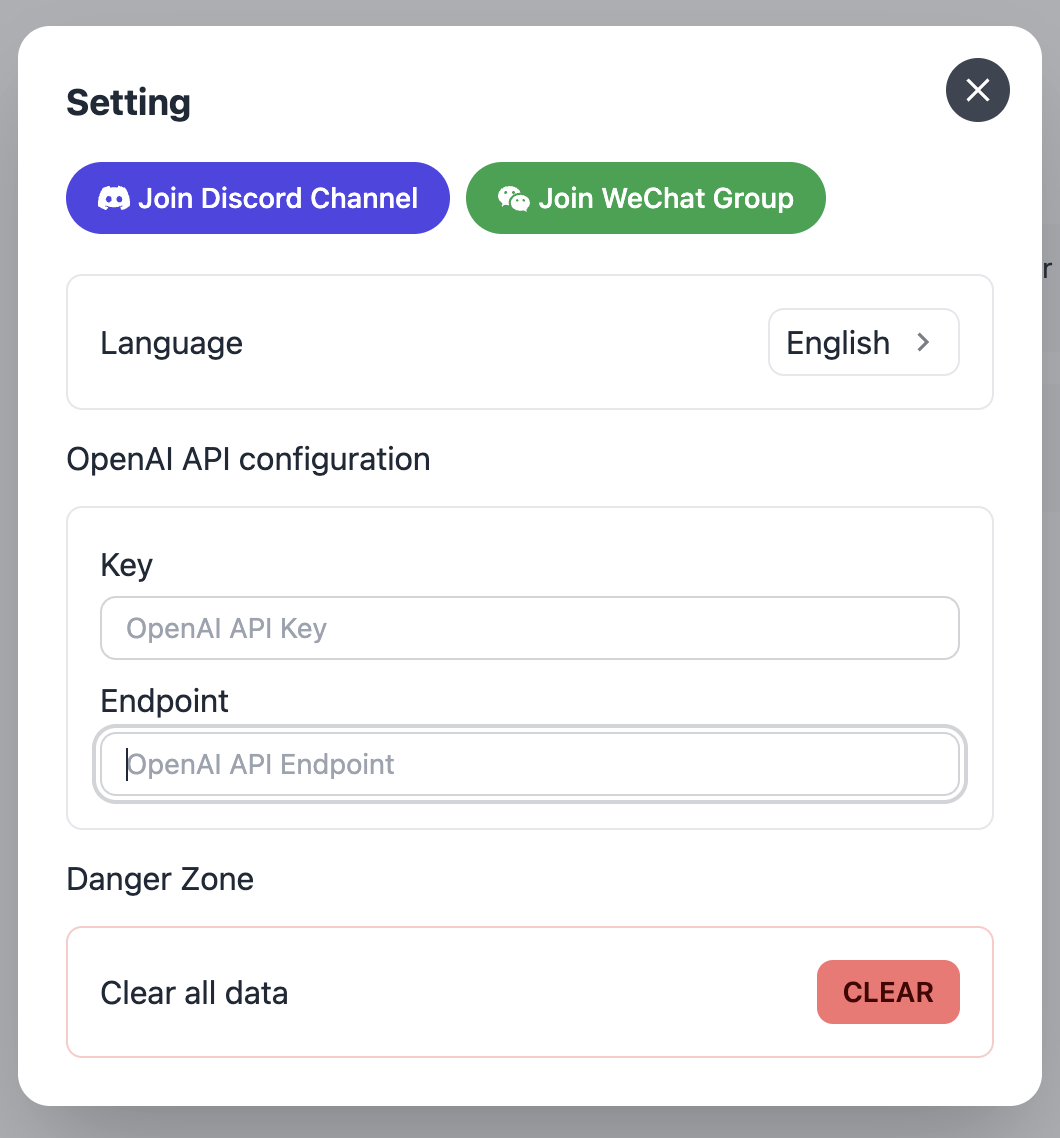Open the Join WeChat Group button

645,197
